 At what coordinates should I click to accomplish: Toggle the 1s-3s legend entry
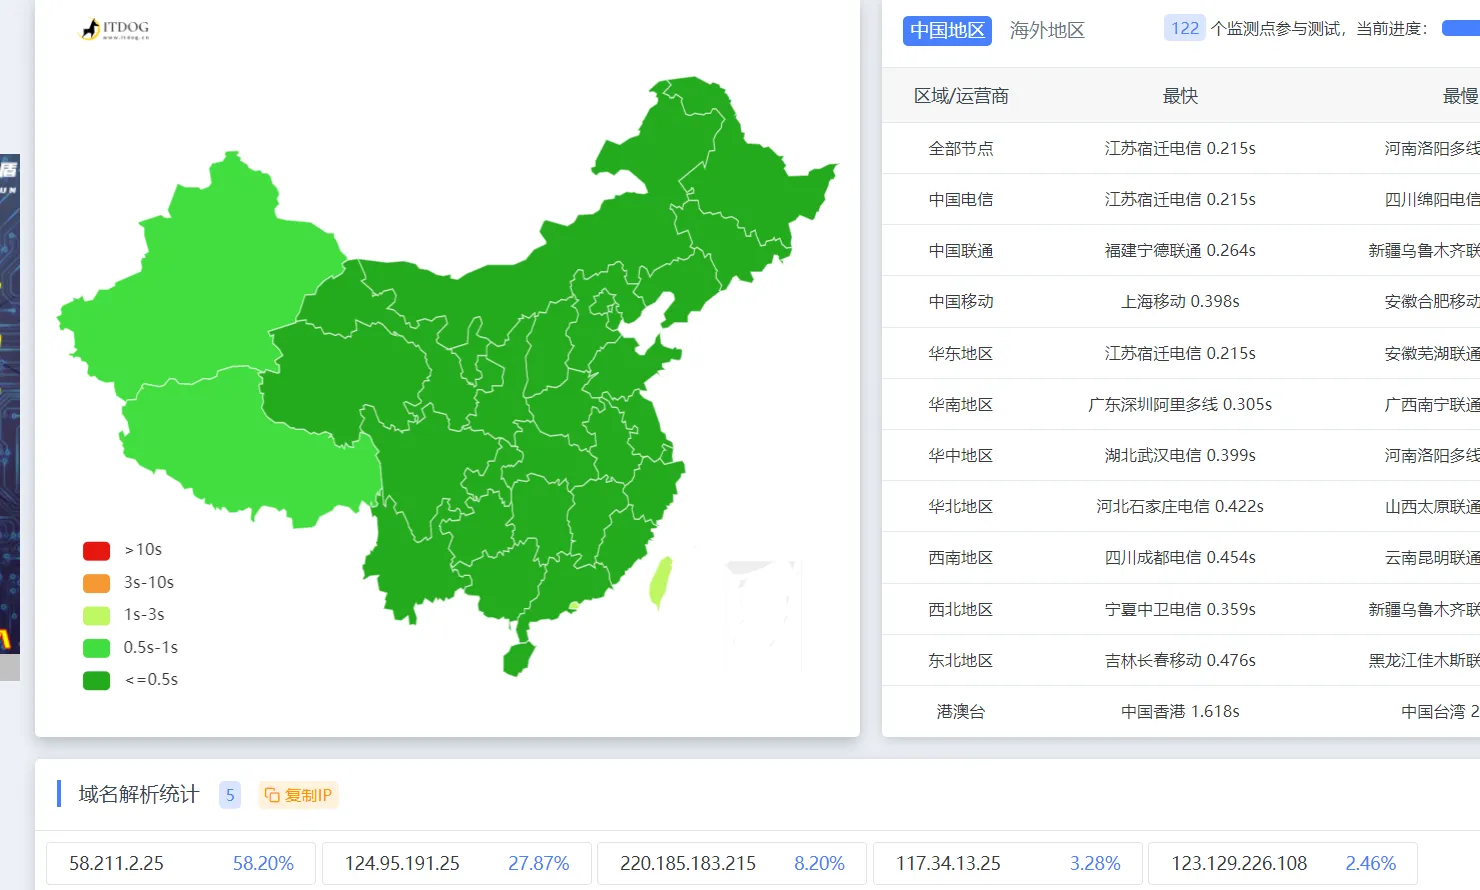(97, 615)
